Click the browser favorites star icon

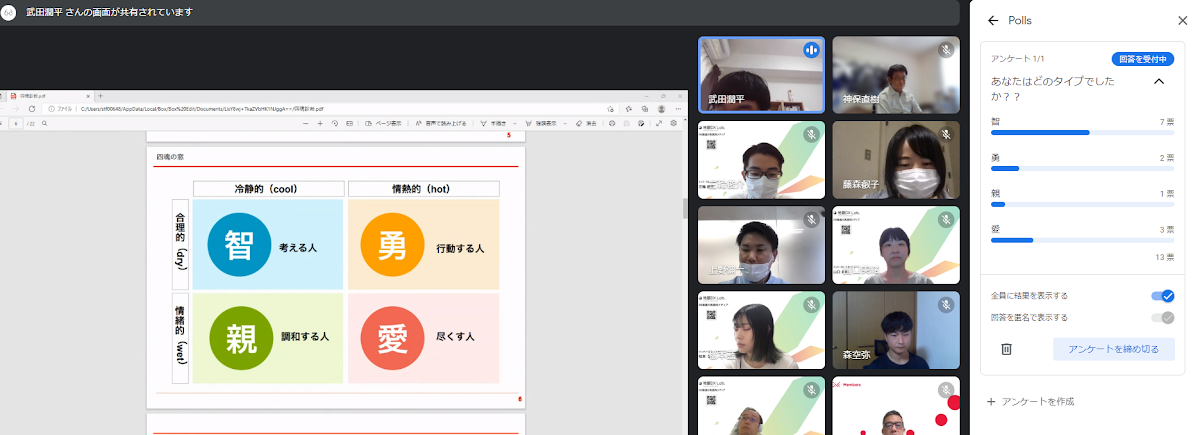click(x=628, y=109)
